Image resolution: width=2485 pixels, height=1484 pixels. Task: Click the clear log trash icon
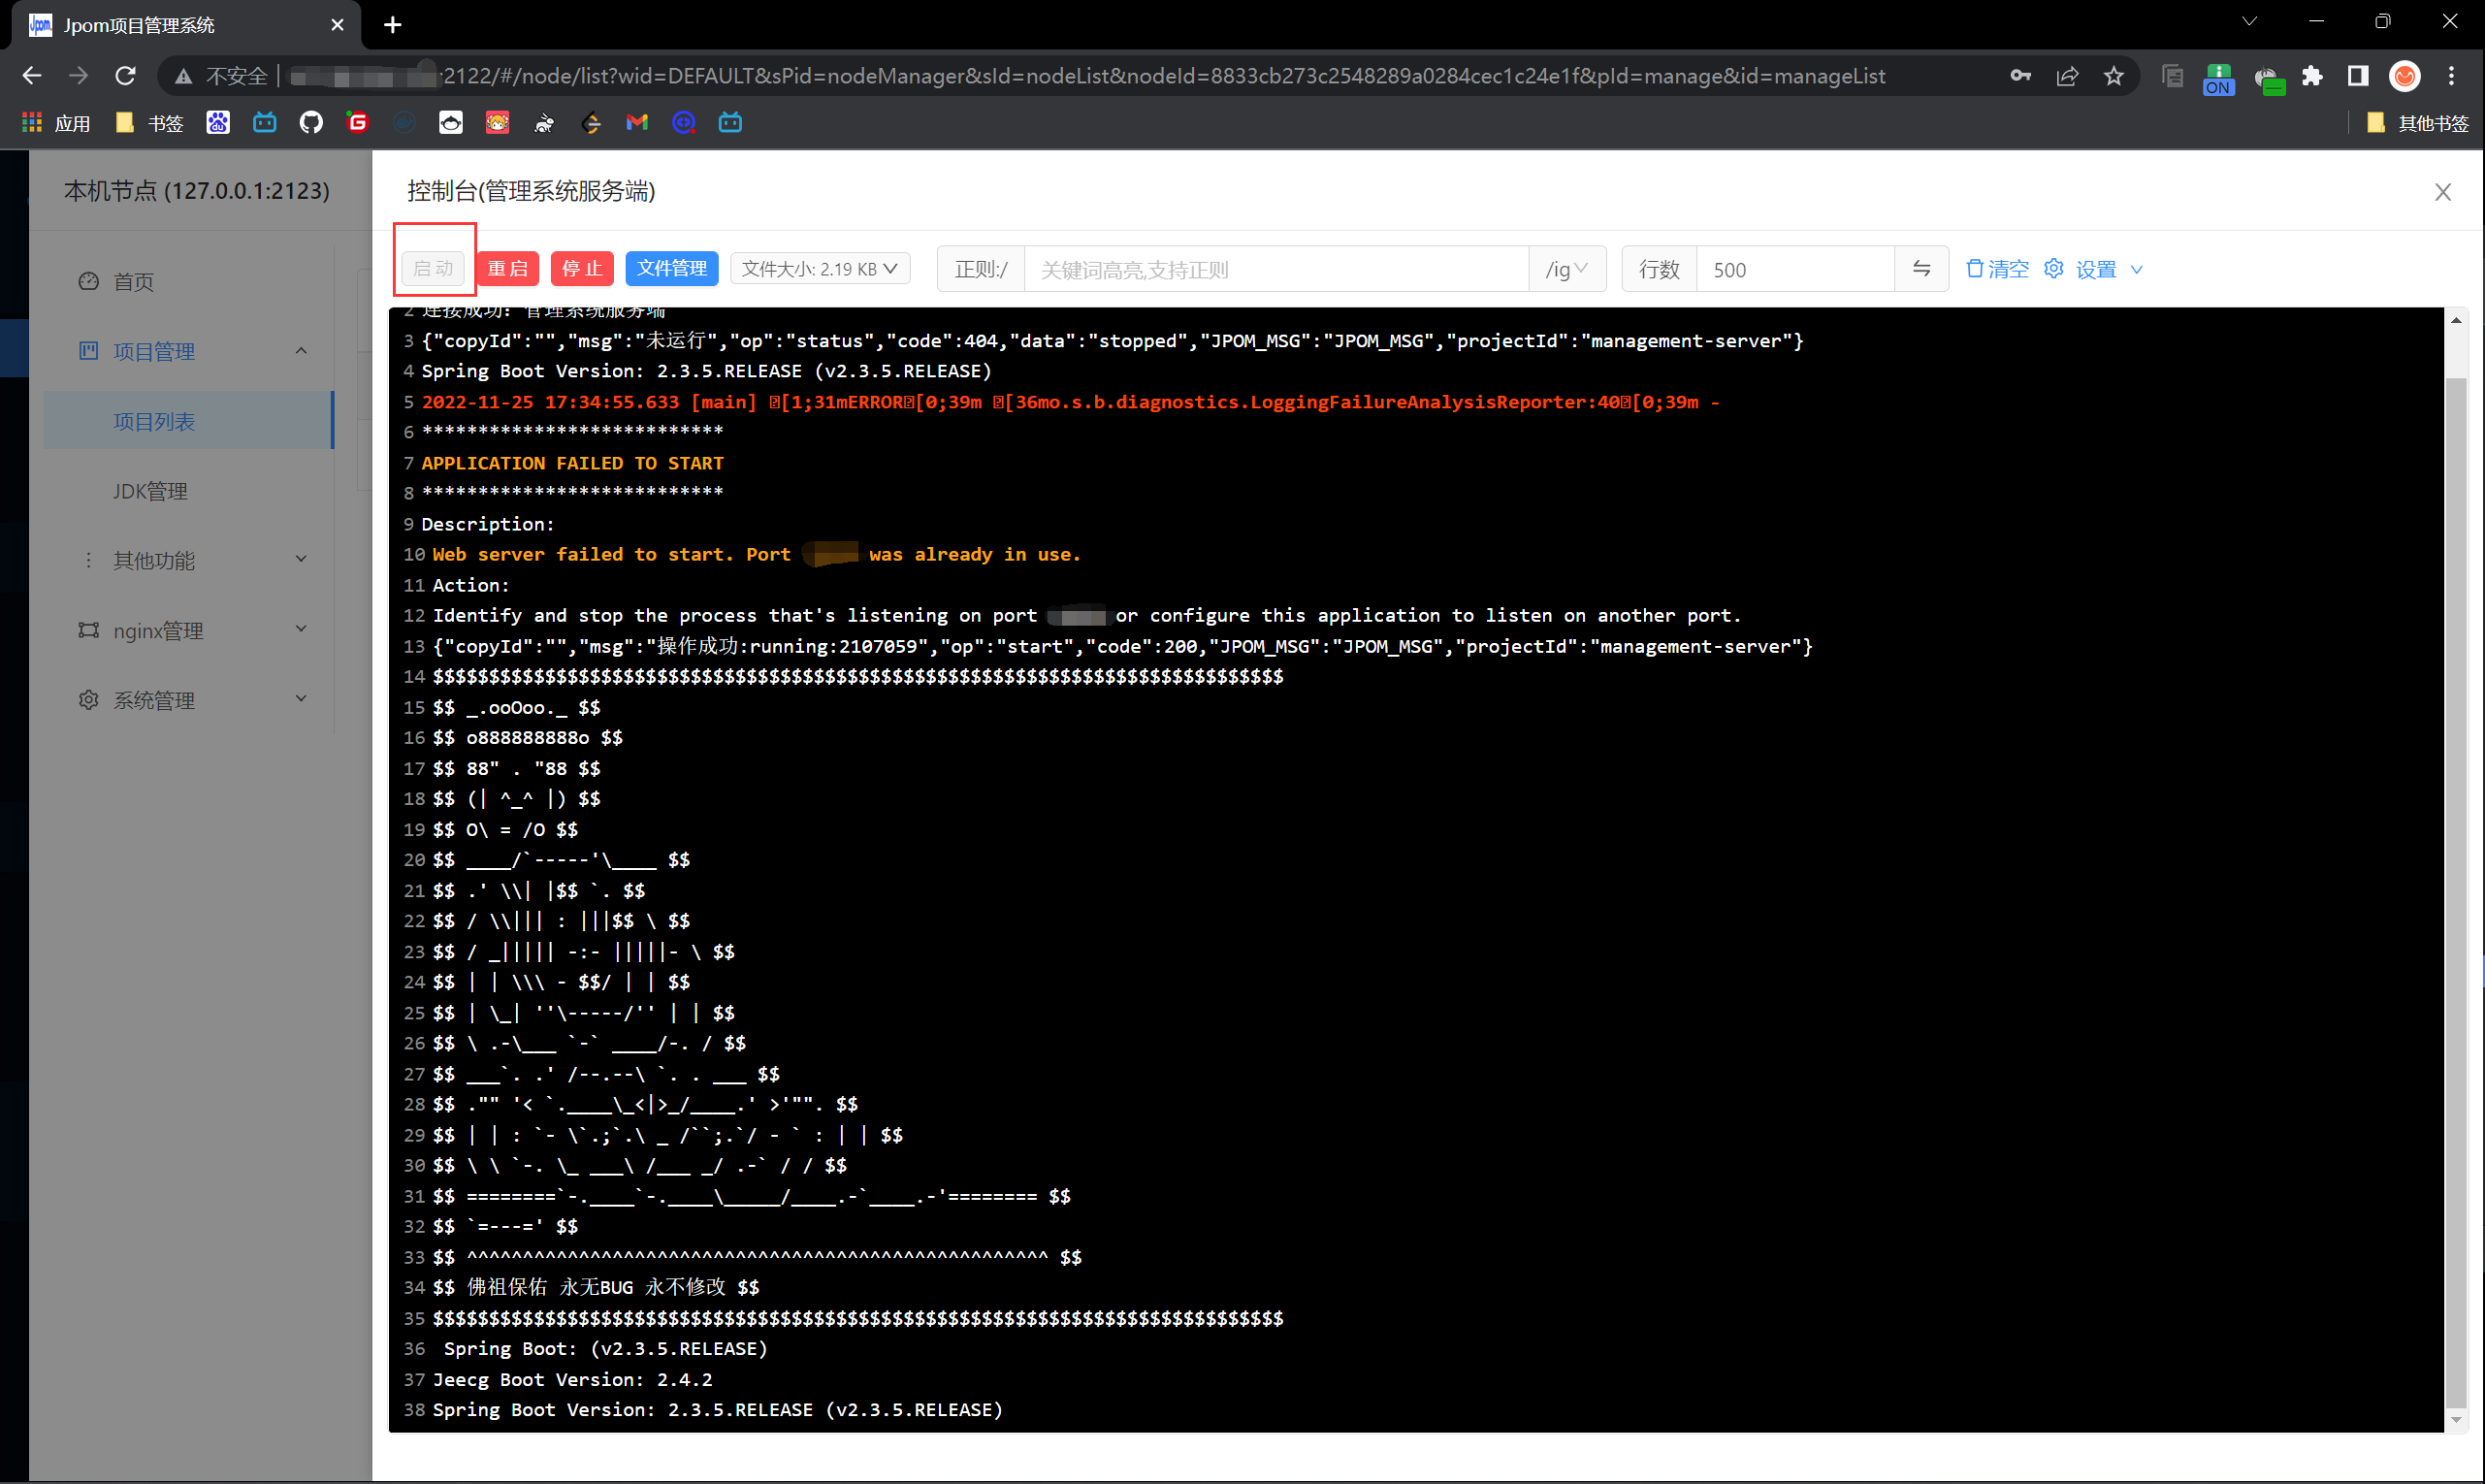coord(1975,269)
